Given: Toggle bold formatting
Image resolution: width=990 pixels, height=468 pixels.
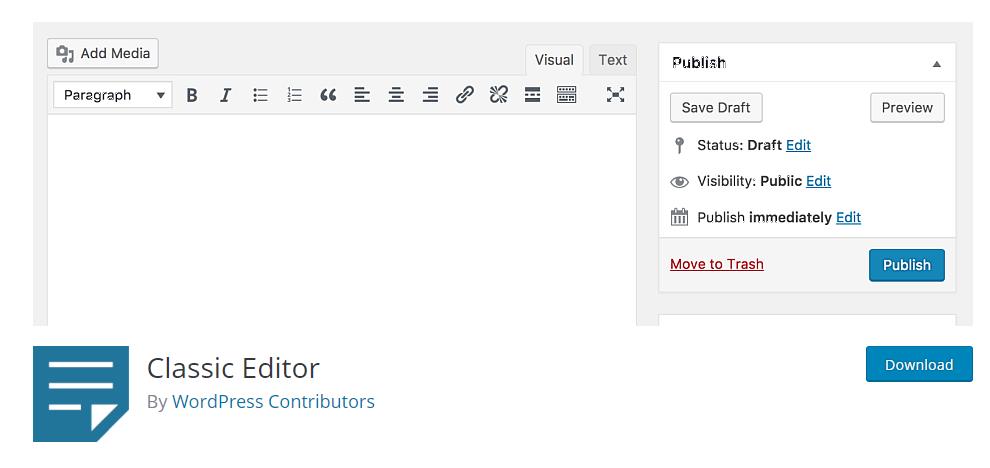Looking at the screenshot, I should tap(192, 95).
